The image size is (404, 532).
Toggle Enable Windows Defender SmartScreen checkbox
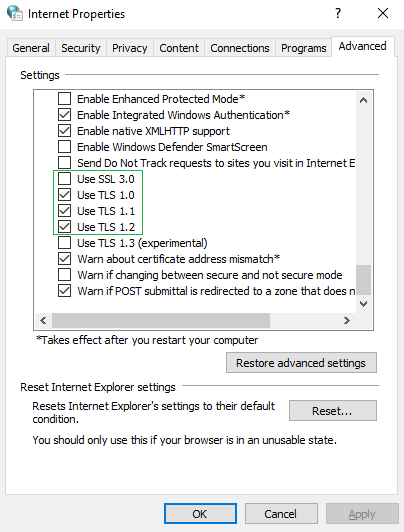click(64, 147)
